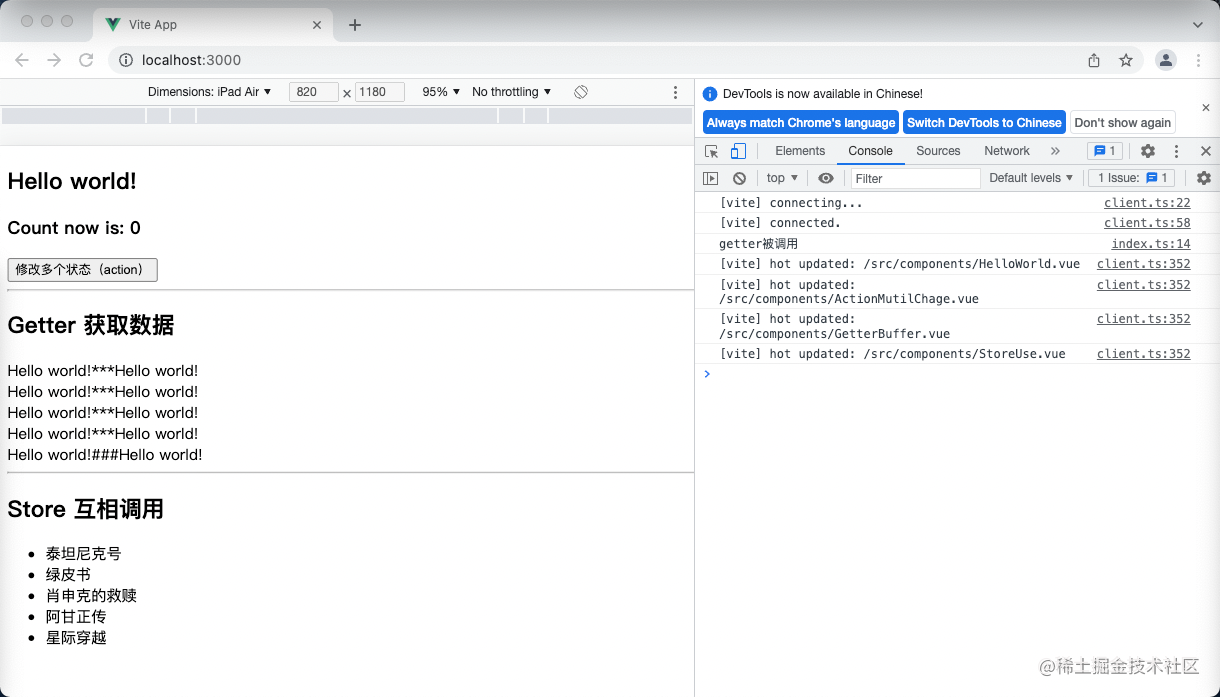The height and width of the screenshot is (697, 1220).
Task: Toggle the console sidebar
Action: (x=710, y=178)
